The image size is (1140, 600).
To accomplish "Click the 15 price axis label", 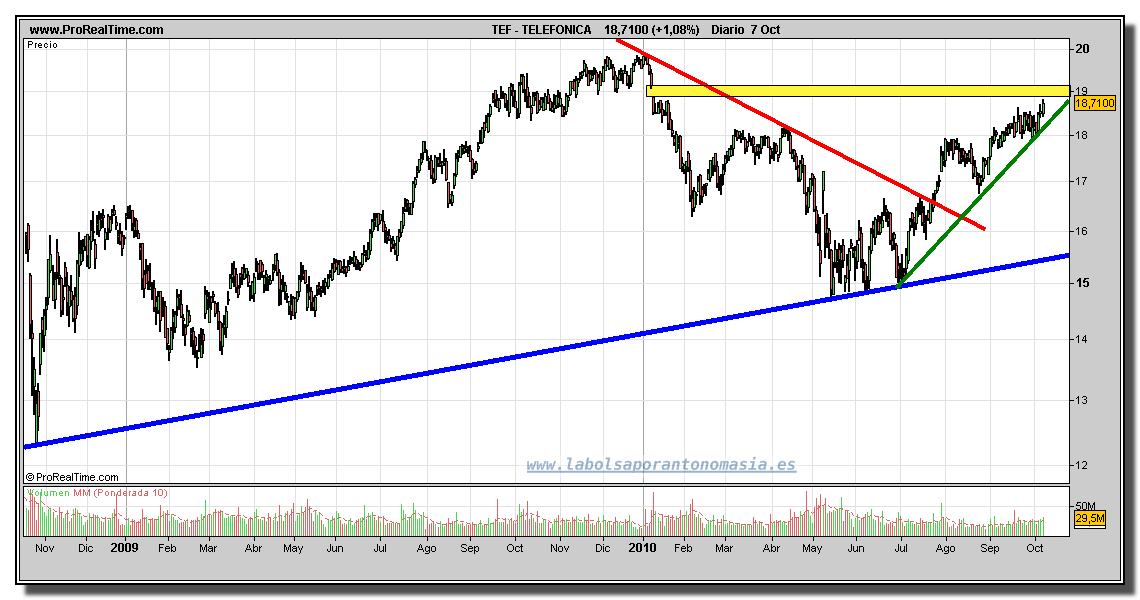I will click(1082, 283).
